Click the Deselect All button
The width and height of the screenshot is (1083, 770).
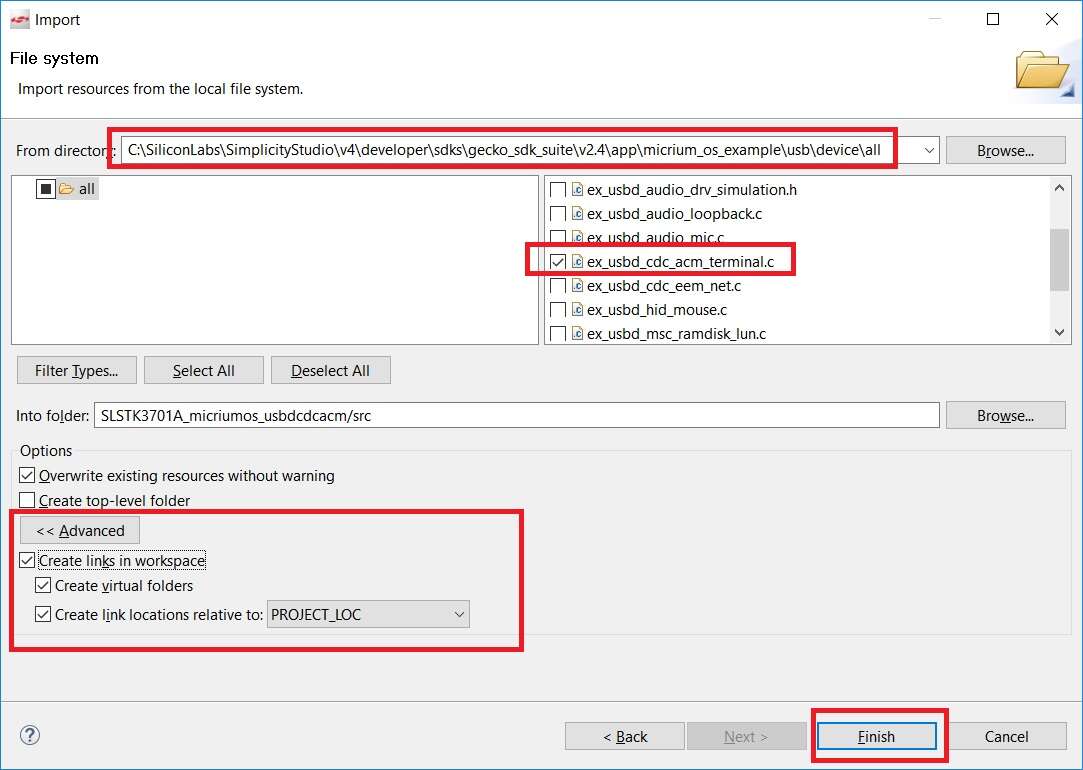coord(331,371)
